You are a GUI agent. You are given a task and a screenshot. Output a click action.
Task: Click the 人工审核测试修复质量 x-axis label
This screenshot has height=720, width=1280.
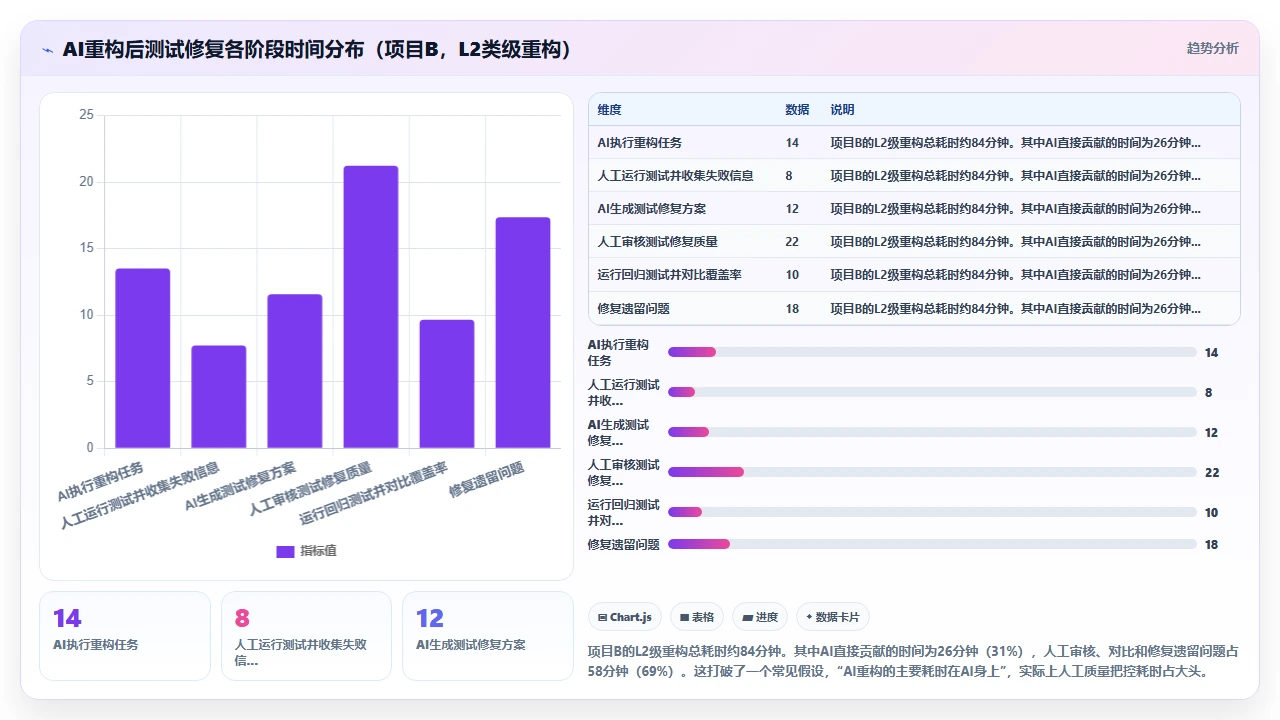[310, 488]
